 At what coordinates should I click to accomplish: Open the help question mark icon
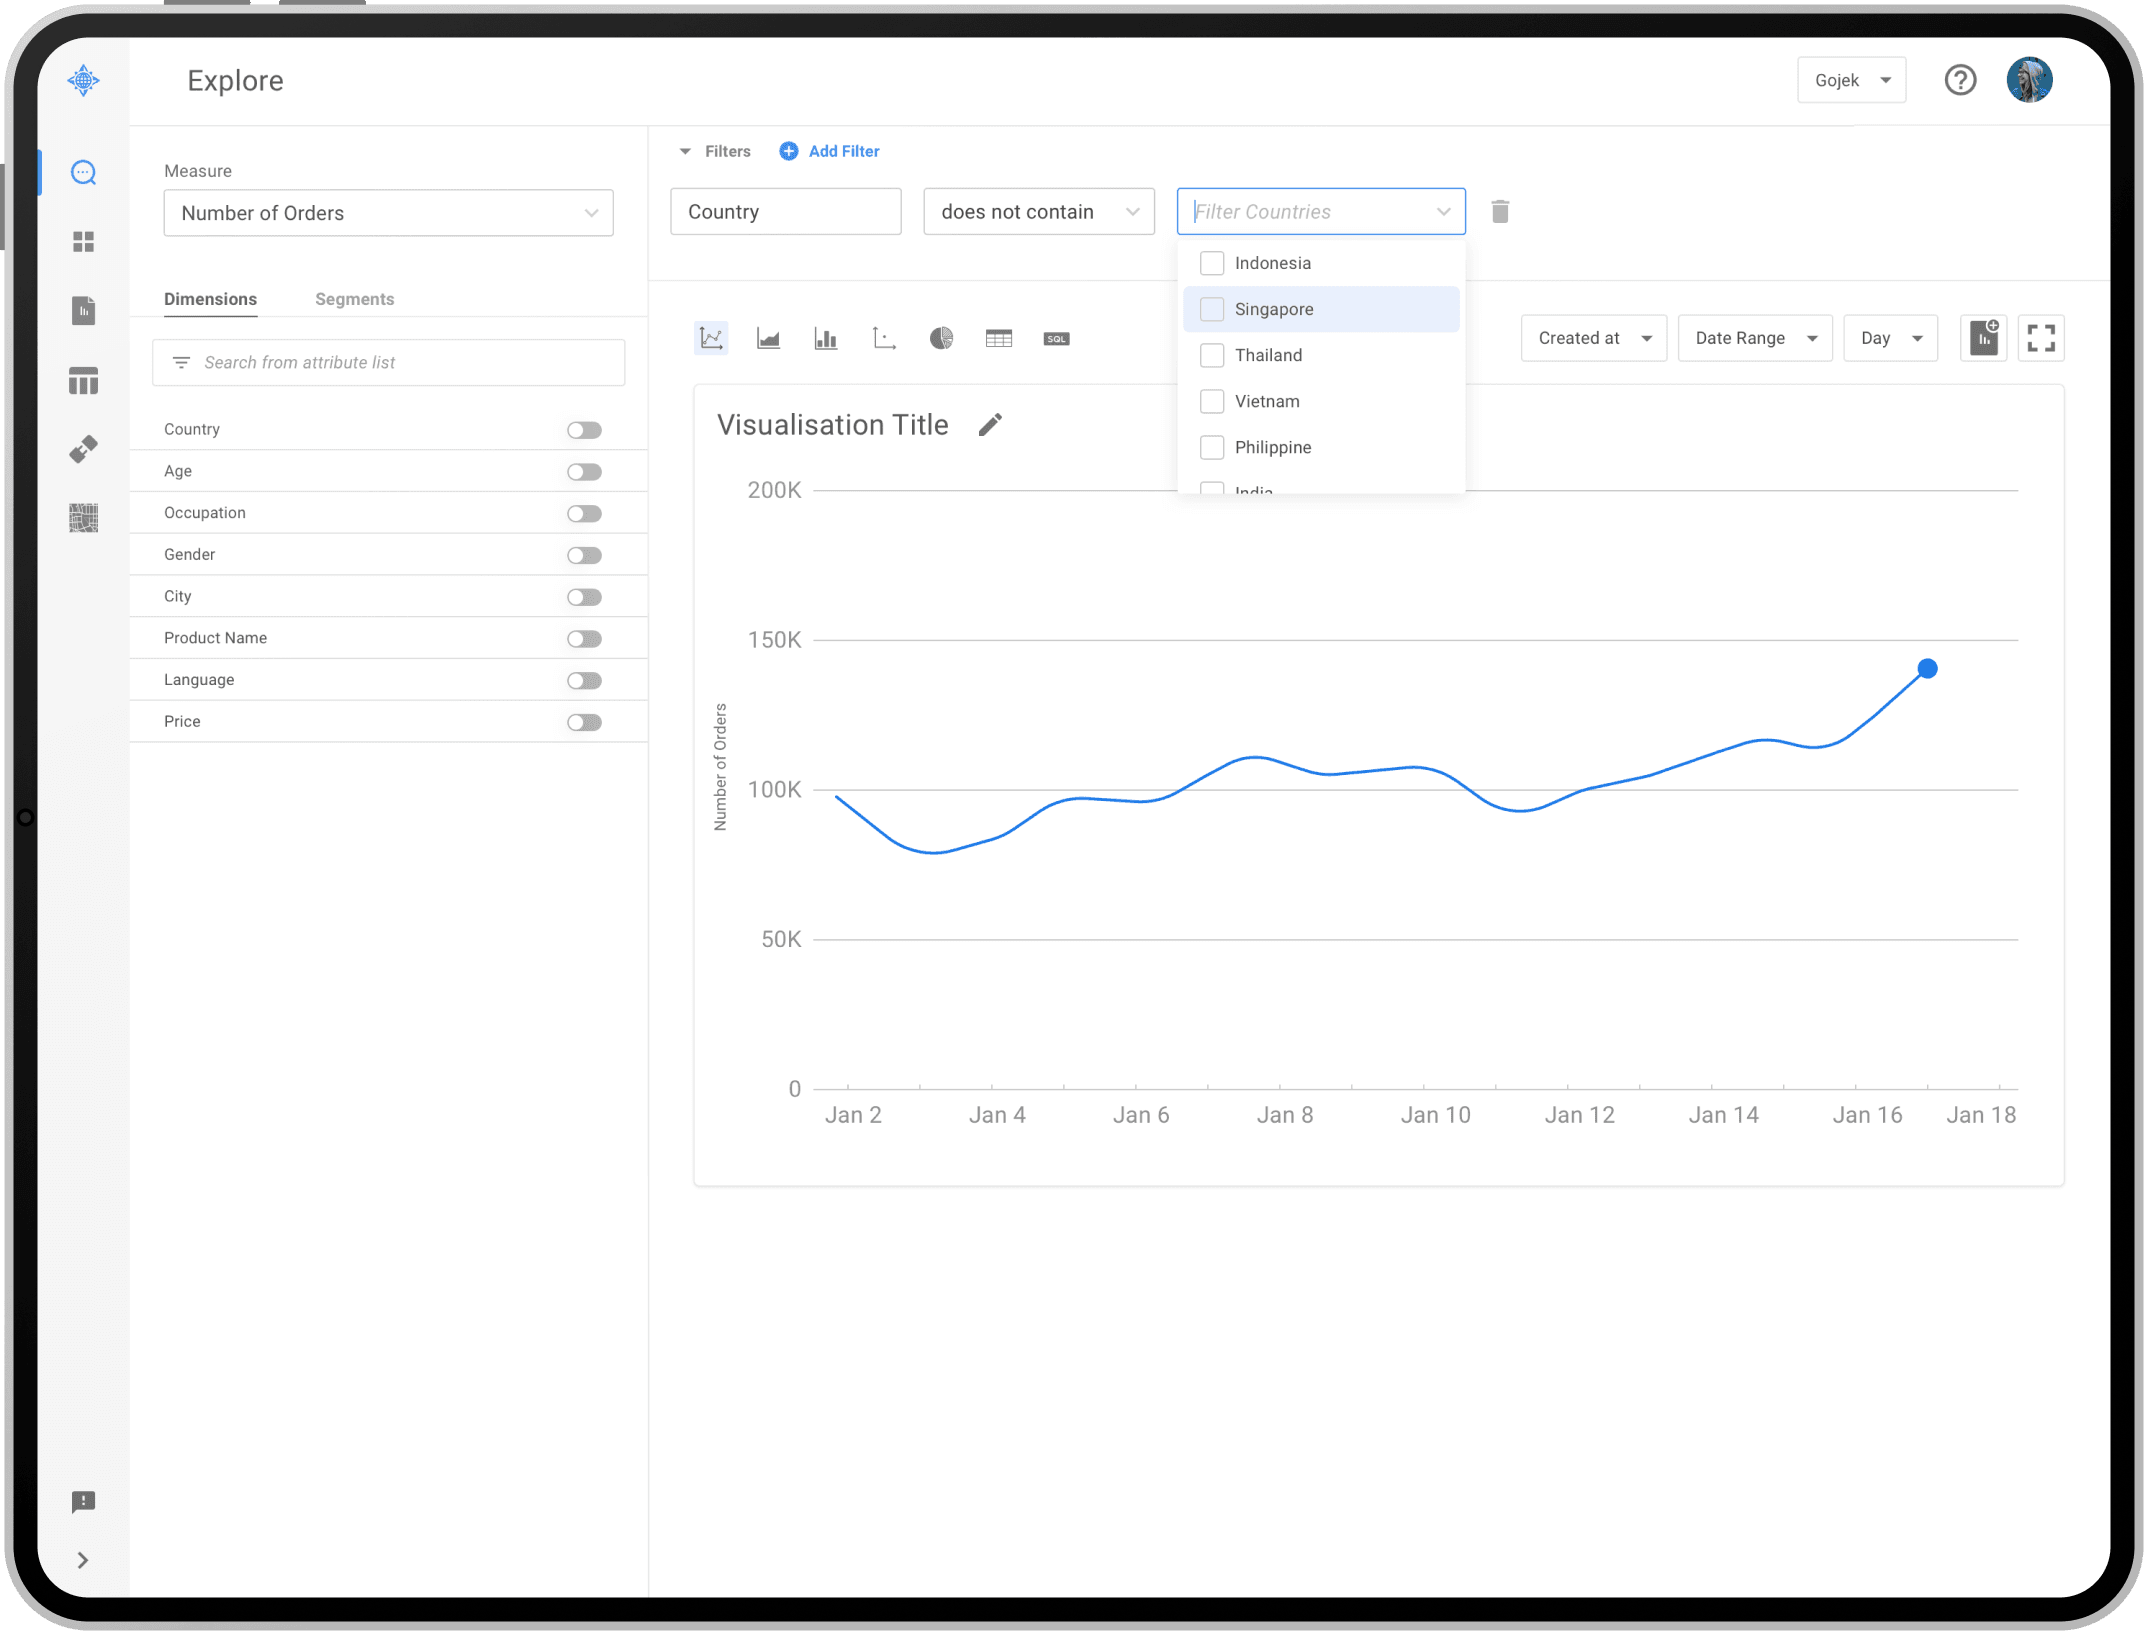click(1960, 80)
